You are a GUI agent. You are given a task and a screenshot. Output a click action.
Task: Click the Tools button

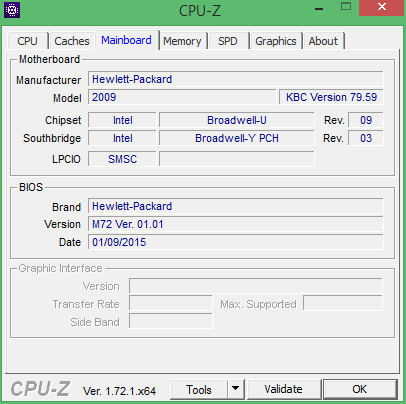199,389
